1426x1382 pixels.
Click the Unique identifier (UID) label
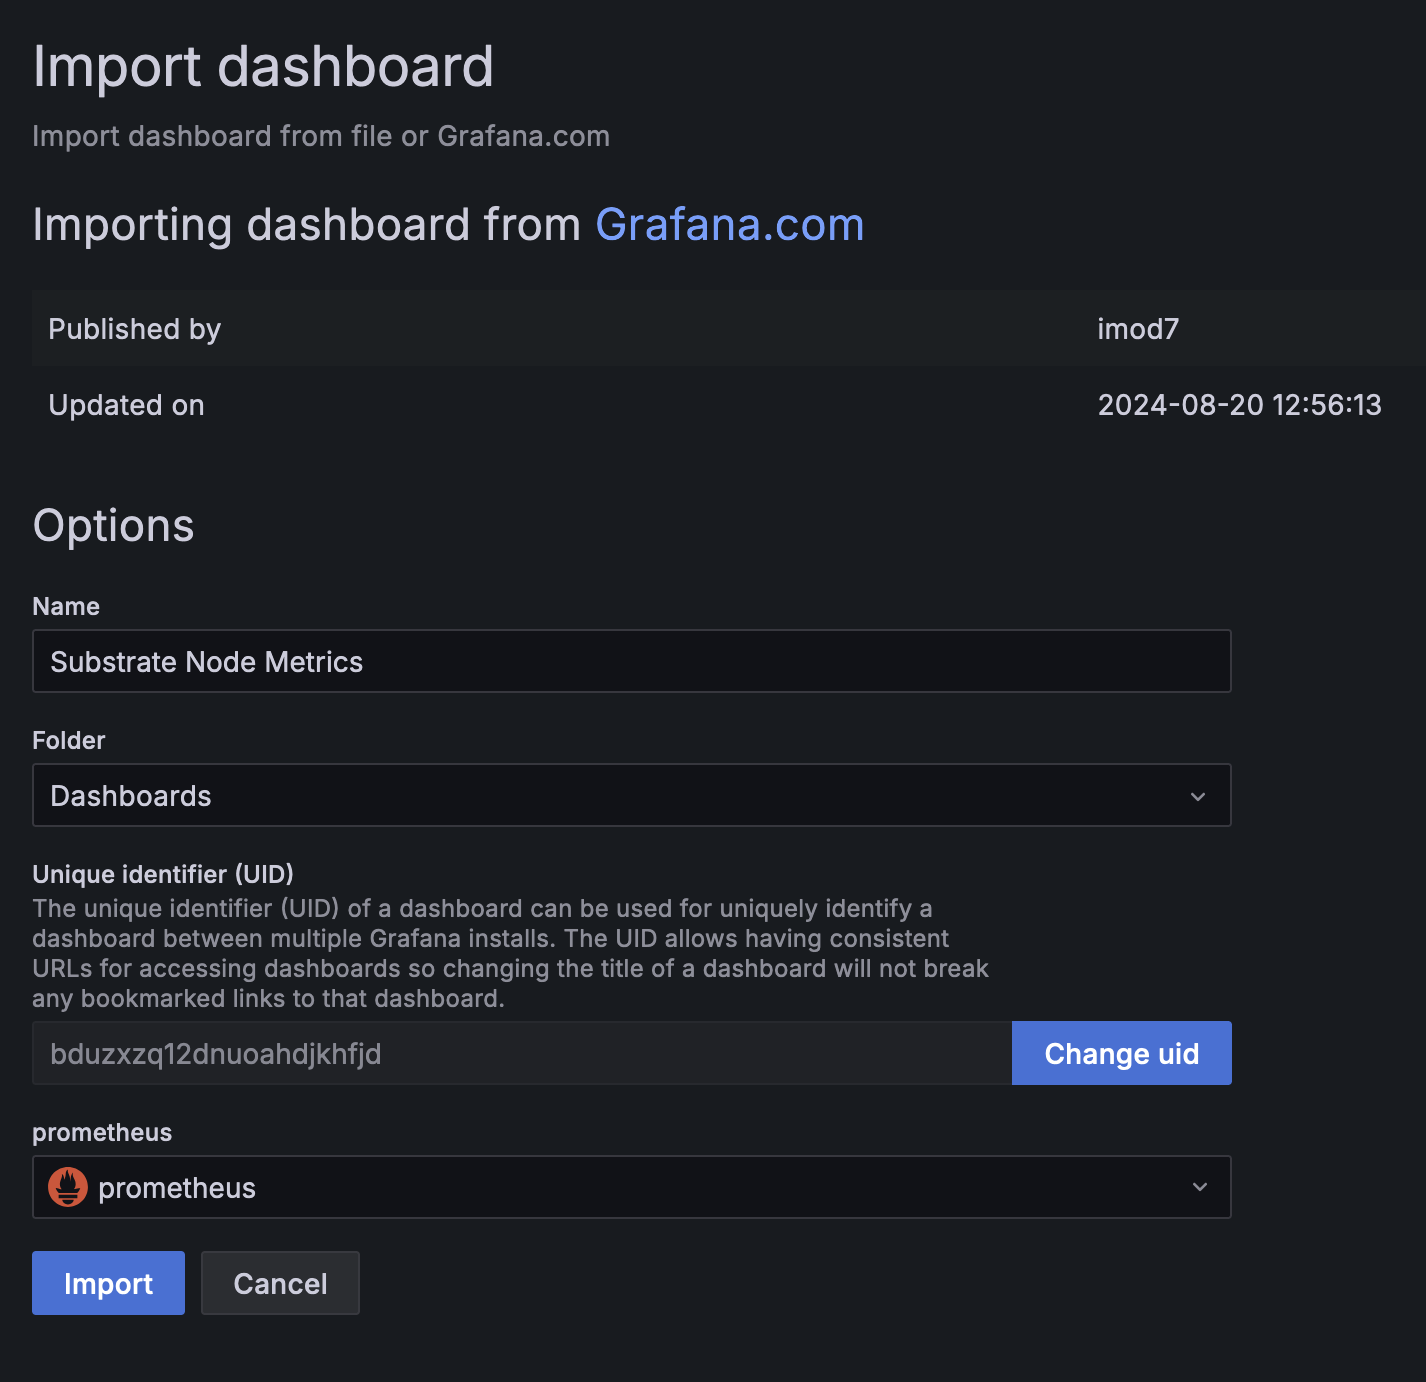click(163, 874)
